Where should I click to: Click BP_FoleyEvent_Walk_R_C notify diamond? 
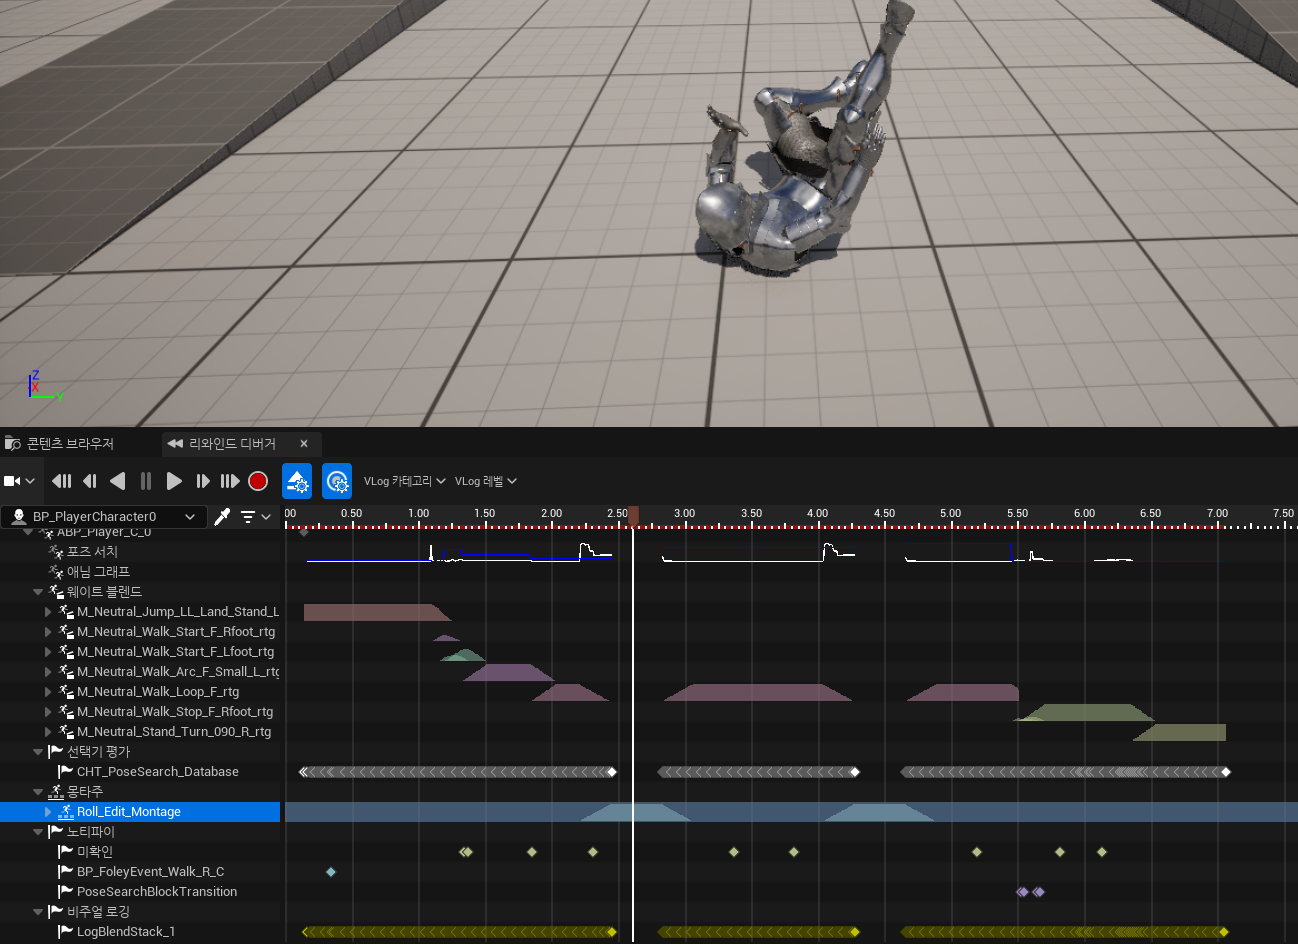(x=331, y=872)
